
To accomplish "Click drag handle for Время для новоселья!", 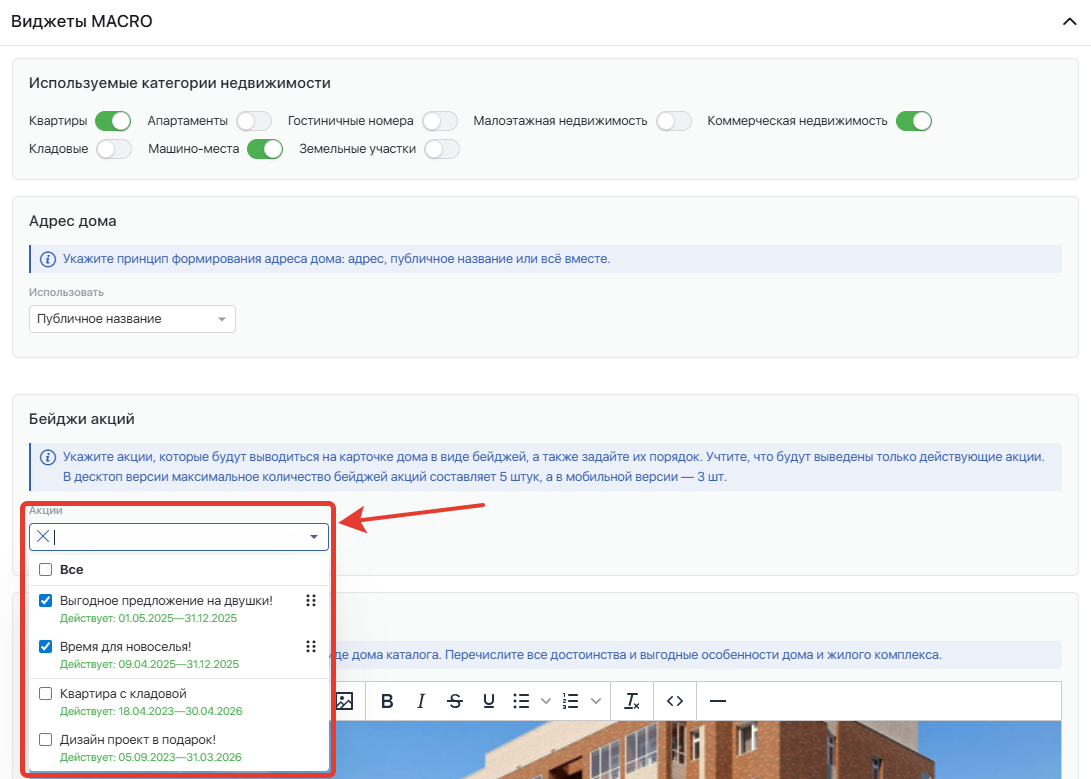I will (310, 647).
